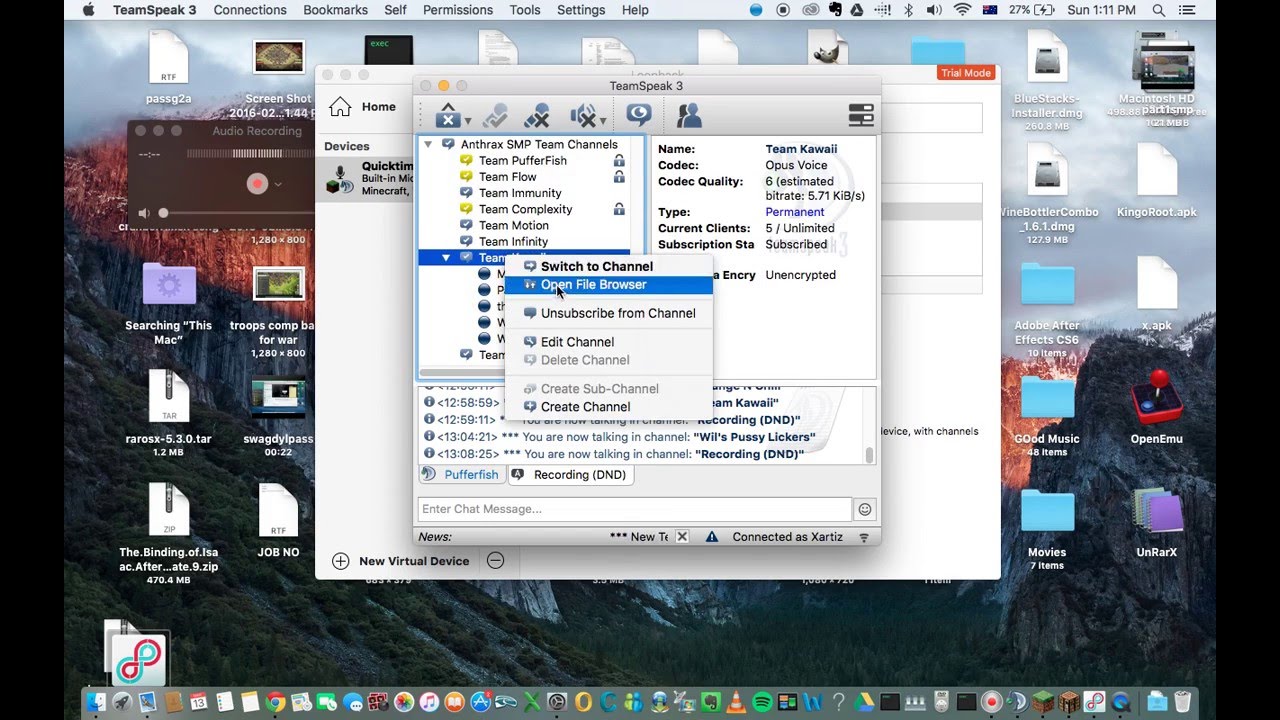1280x720 pixels.
Task: Select the Team Infinity channel
Action: tap(513, 241)
